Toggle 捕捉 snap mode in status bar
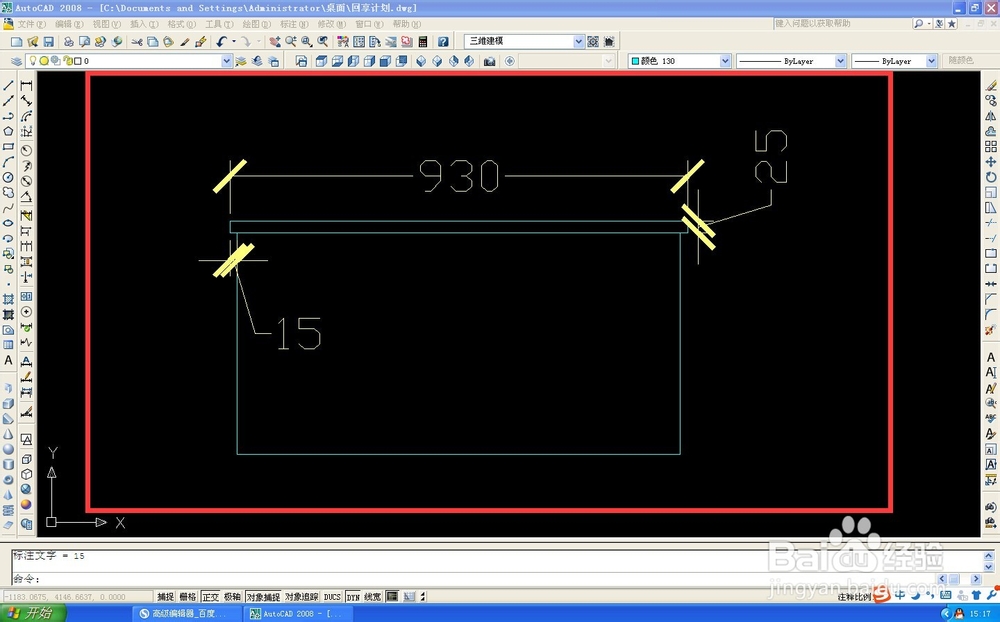The height and width of the screenshot is (622, 1000). [165, 597]
